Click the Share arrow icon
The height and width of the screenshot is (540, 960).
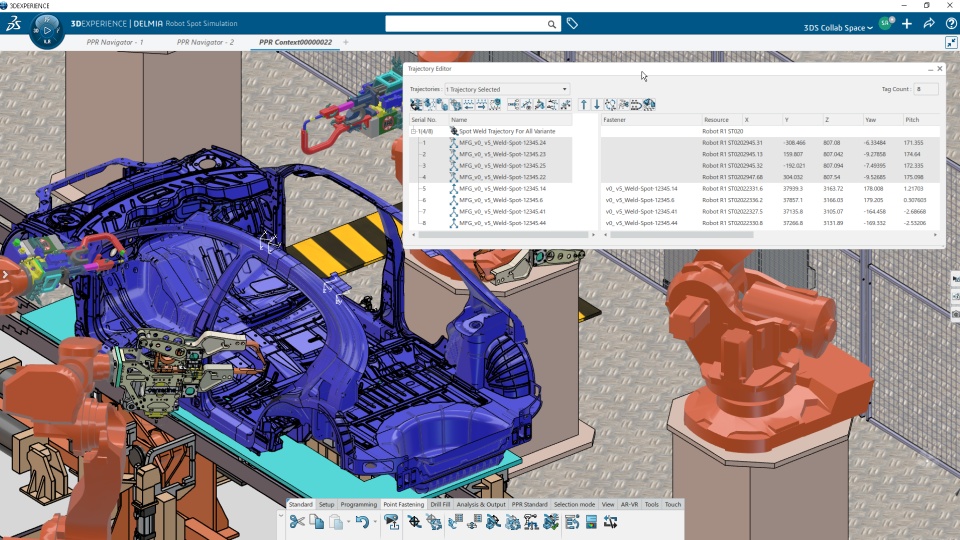[929, 23]
